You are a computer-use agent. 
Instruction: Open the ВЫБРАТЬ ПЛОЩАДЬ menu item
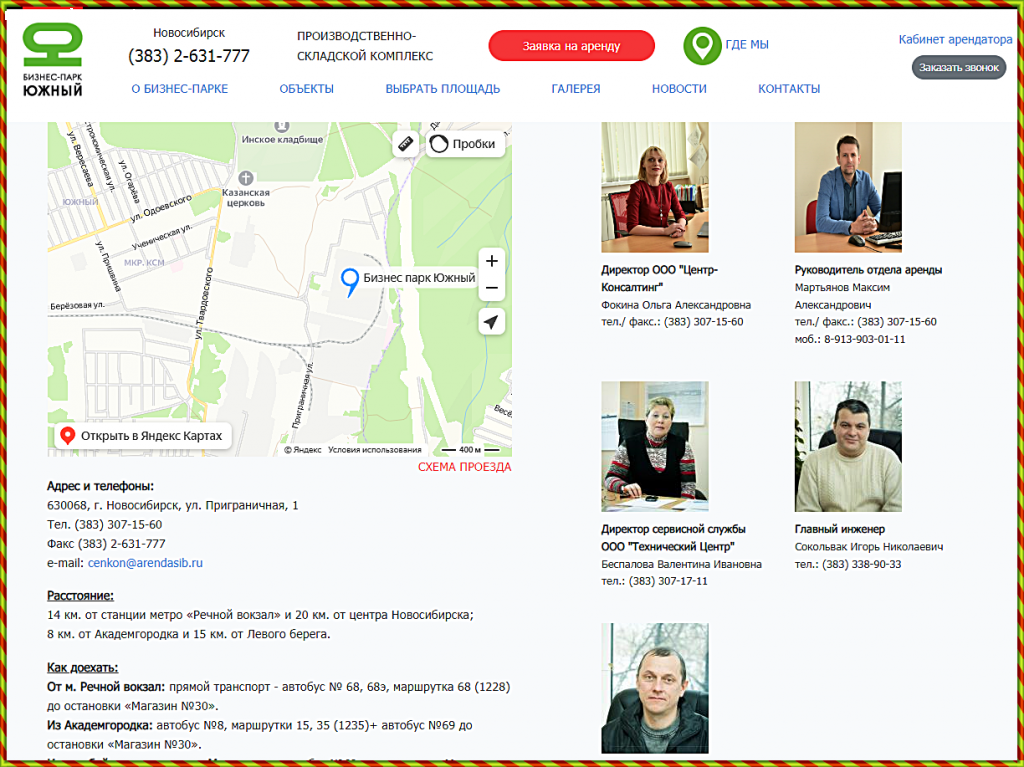(442, 89)
